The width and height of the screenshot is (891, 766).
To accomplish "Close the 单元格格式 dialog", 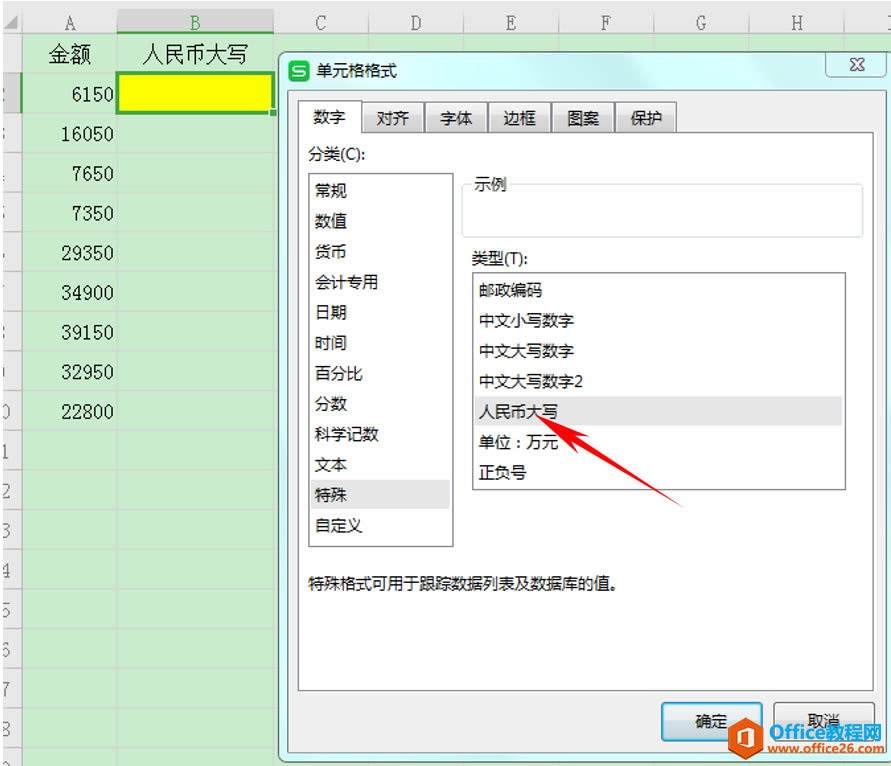I will (856, 65).
